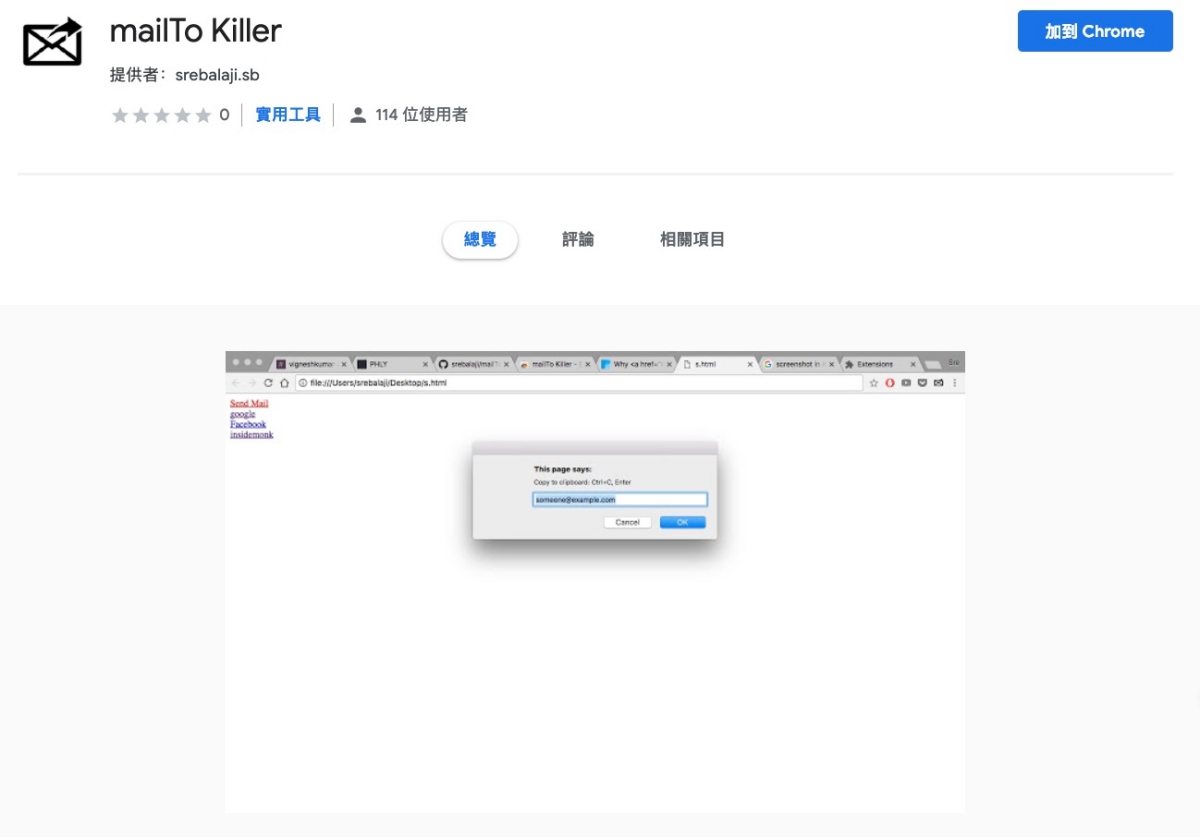Click the fifth rating star
The image size is (1200, 837).
pos(203,115)
